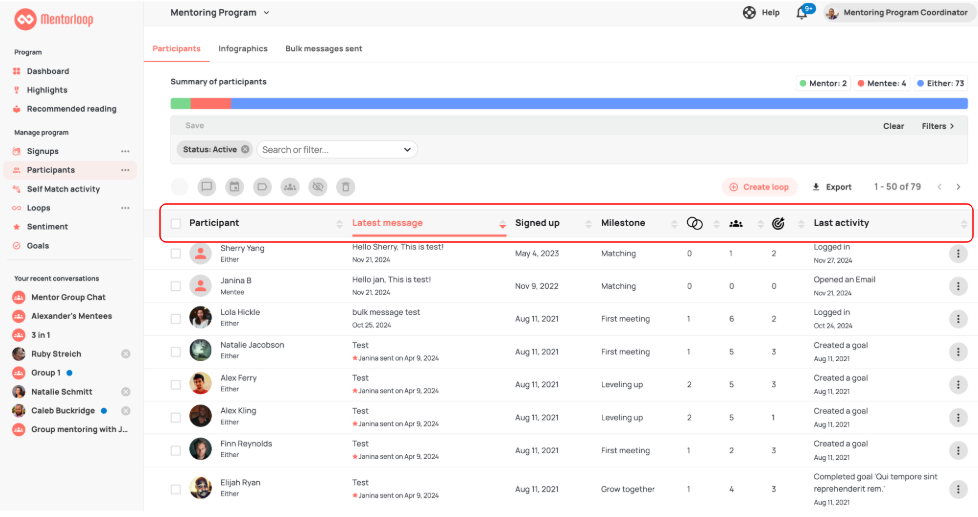The width and height of the screenshot is (978, 517).
Task: Open Loops sidebar options ellipsis
Action: click(125, 208)
